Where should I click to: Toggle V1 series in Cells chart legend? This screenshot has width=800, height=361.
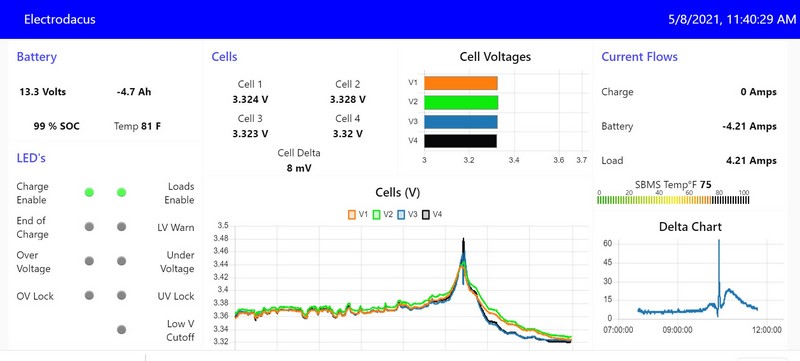[x=358, y=215]
